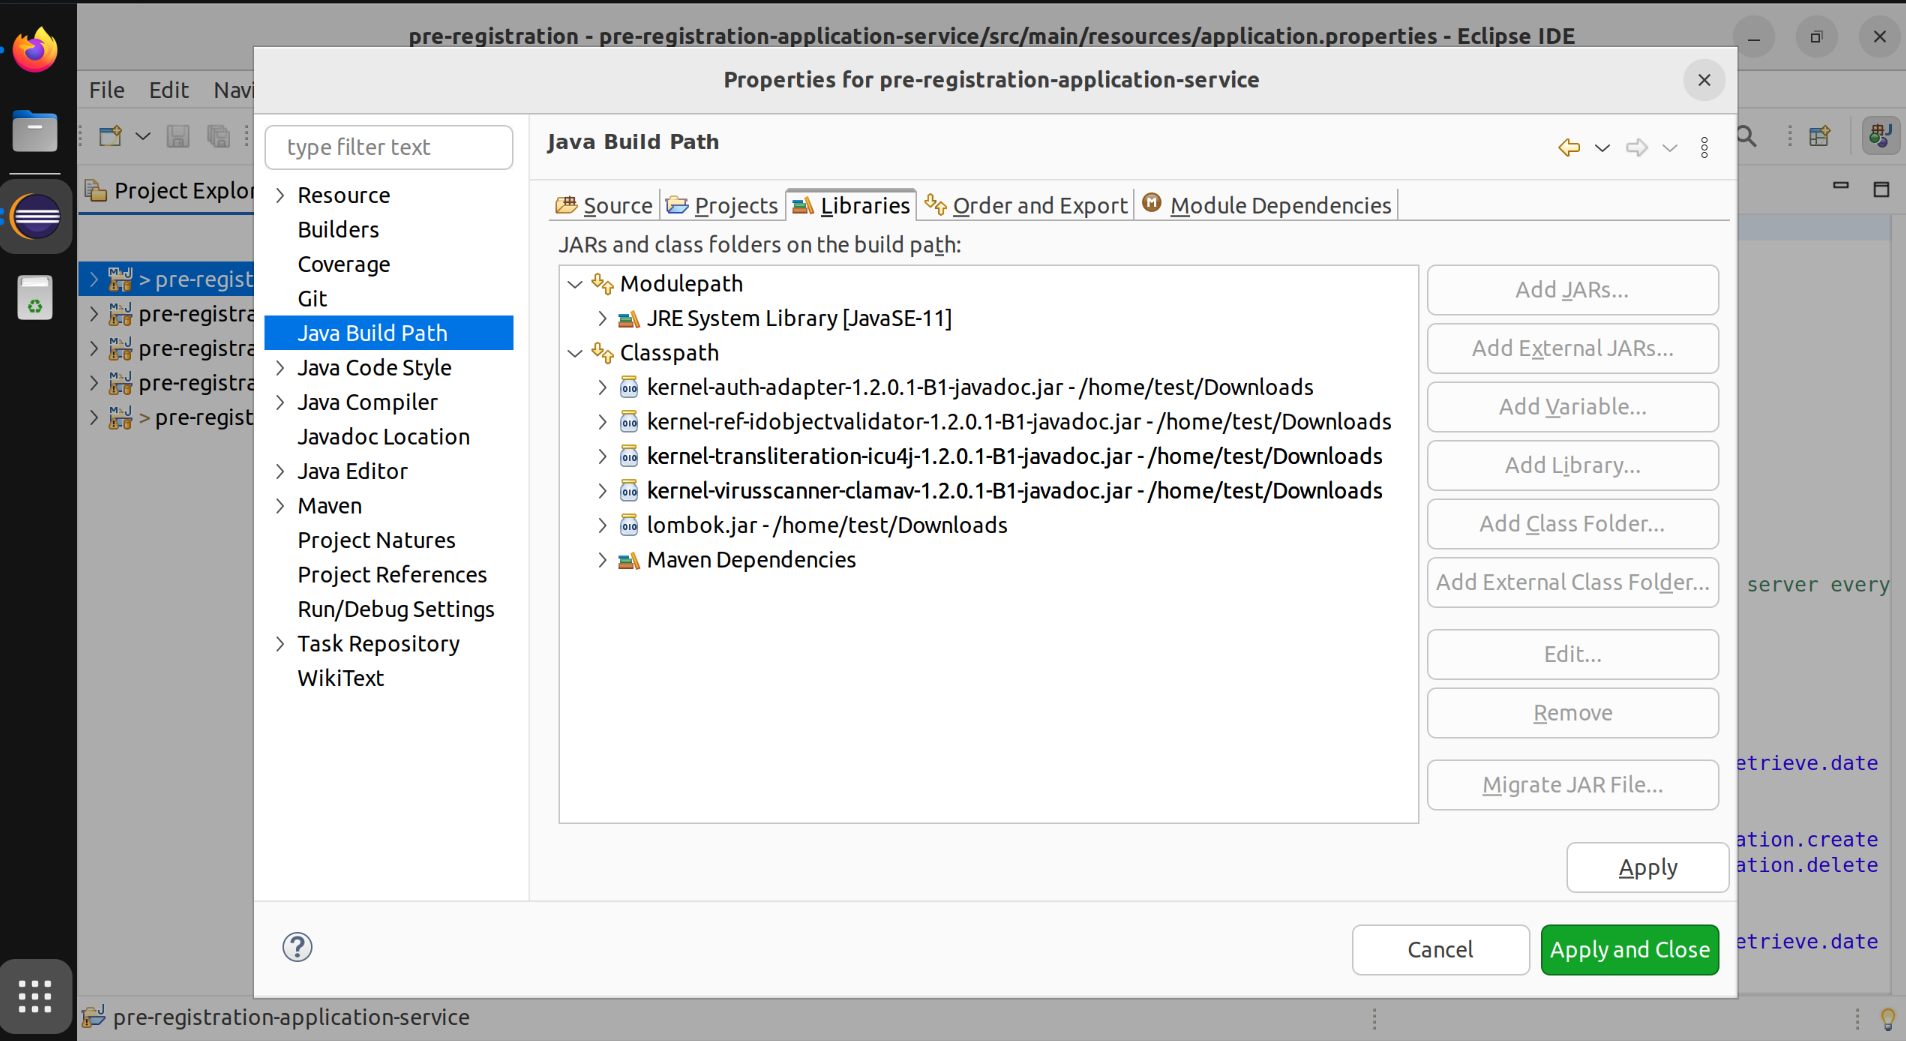Expand the Resource category

[281, 195]
